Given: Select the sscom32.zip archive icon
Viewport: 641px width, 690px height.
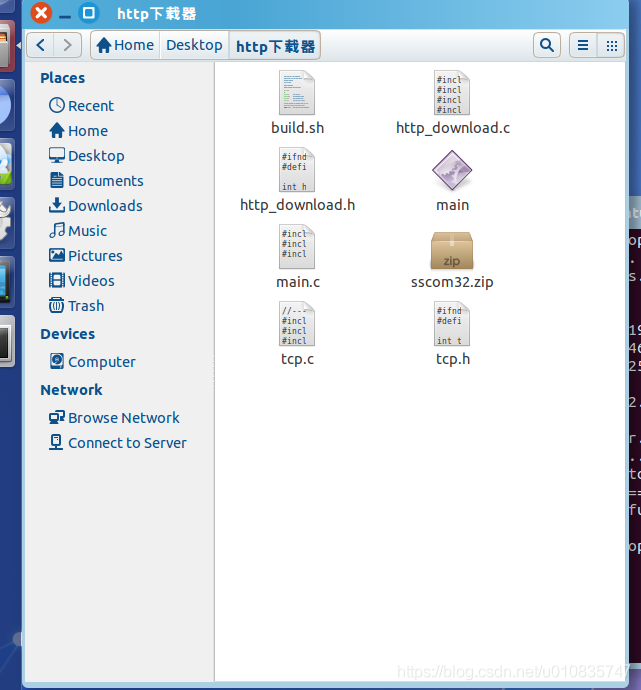Looking at the screenshot, I should (452, 250).
